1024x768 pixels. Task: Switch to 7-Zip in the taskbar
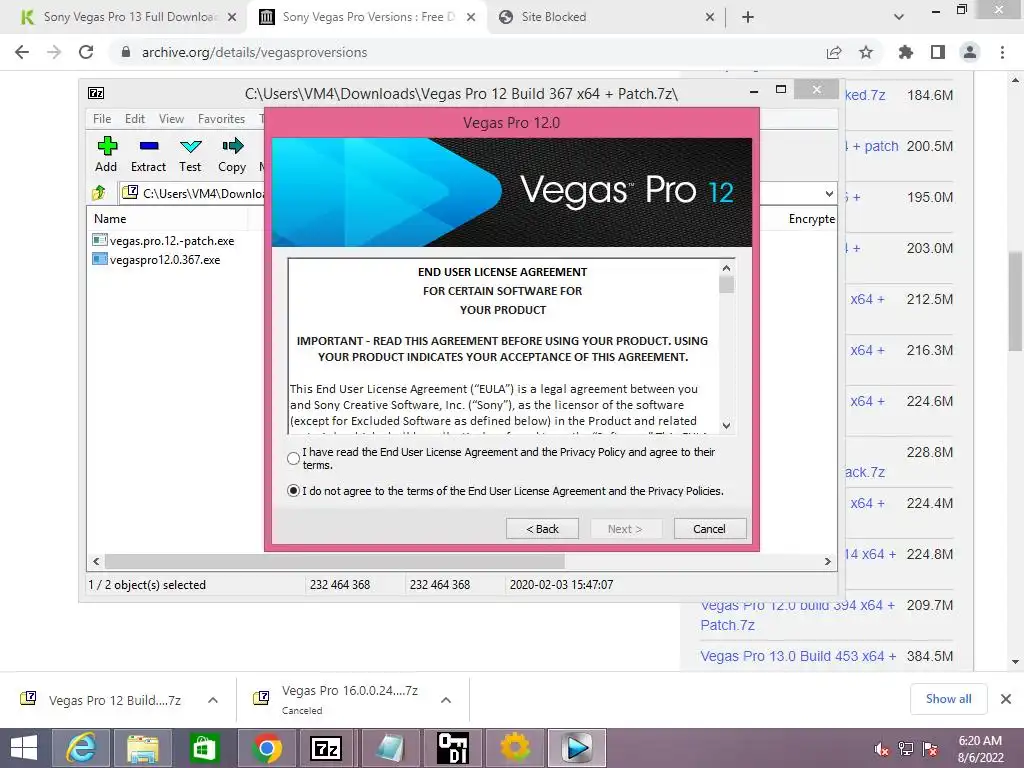[x=326, y=748]
